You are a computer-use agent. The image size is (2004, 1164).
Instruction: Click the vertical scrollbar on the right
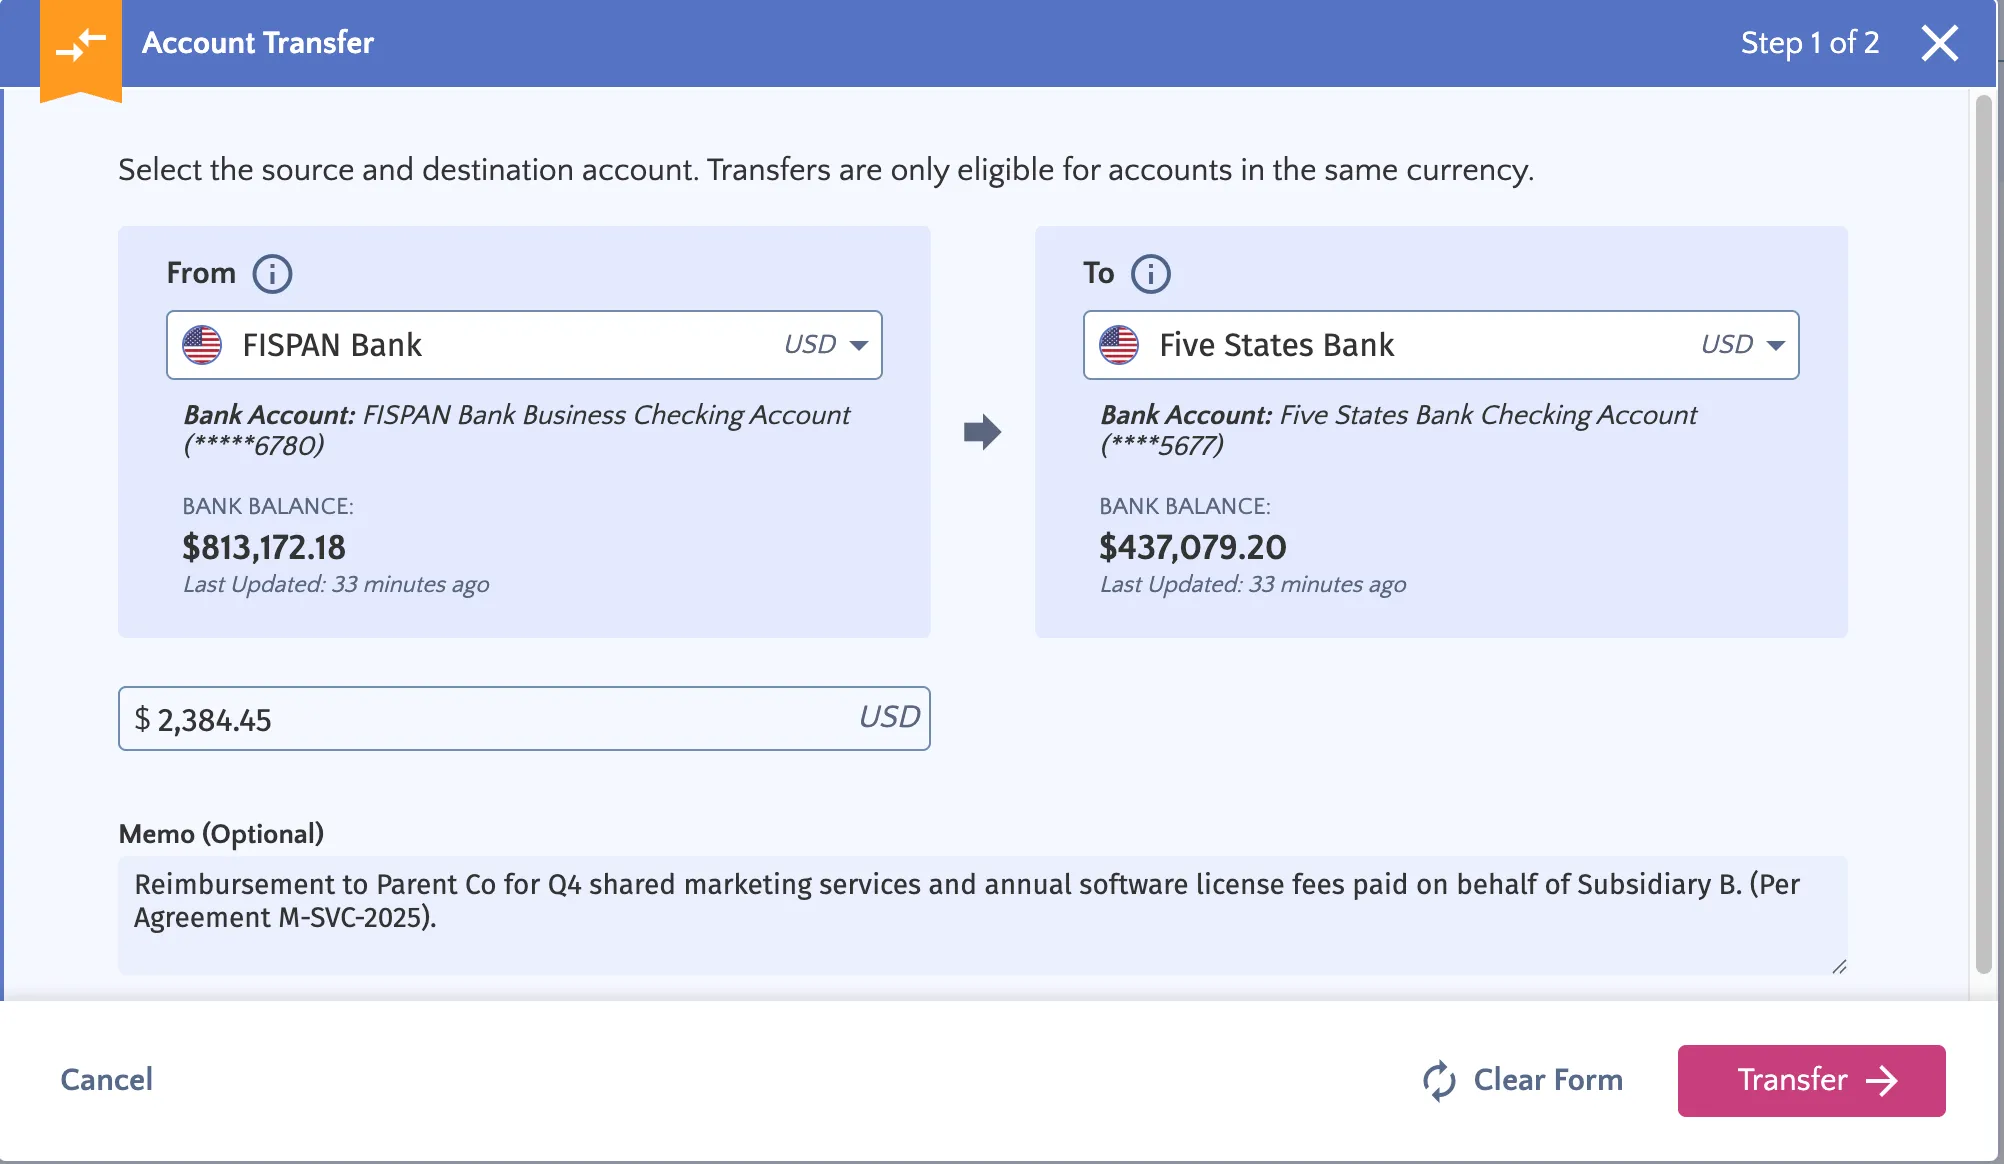(1984, 535)
